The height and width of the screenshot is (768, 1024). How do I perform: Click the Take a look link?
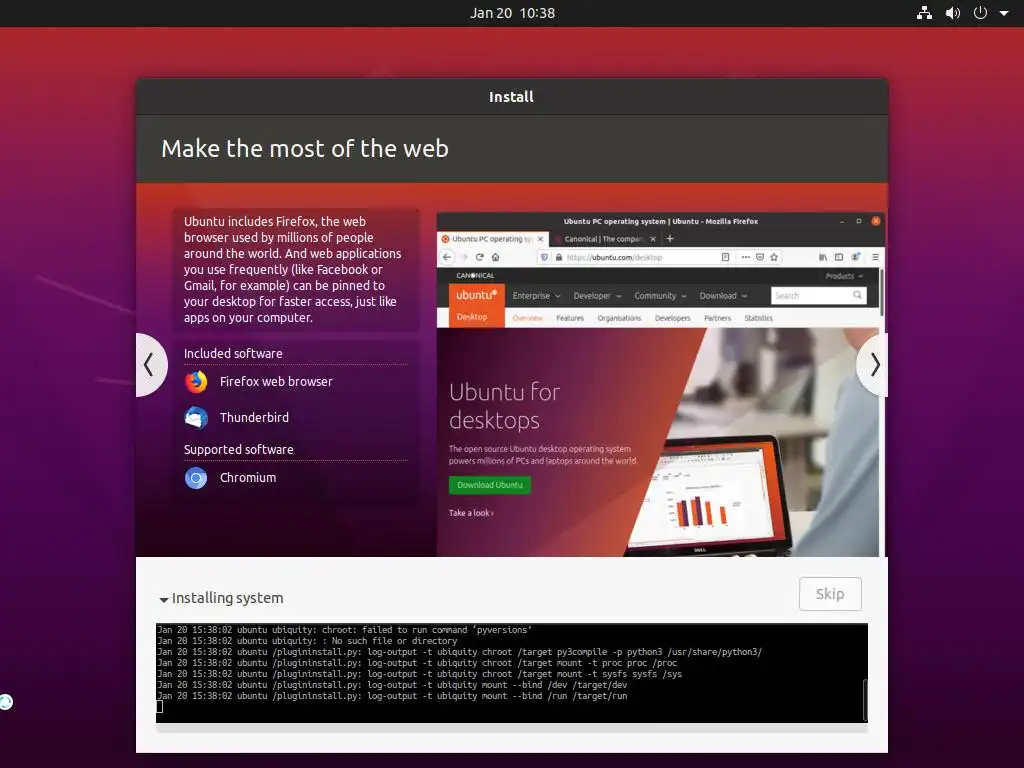click(x=471, y=513)
